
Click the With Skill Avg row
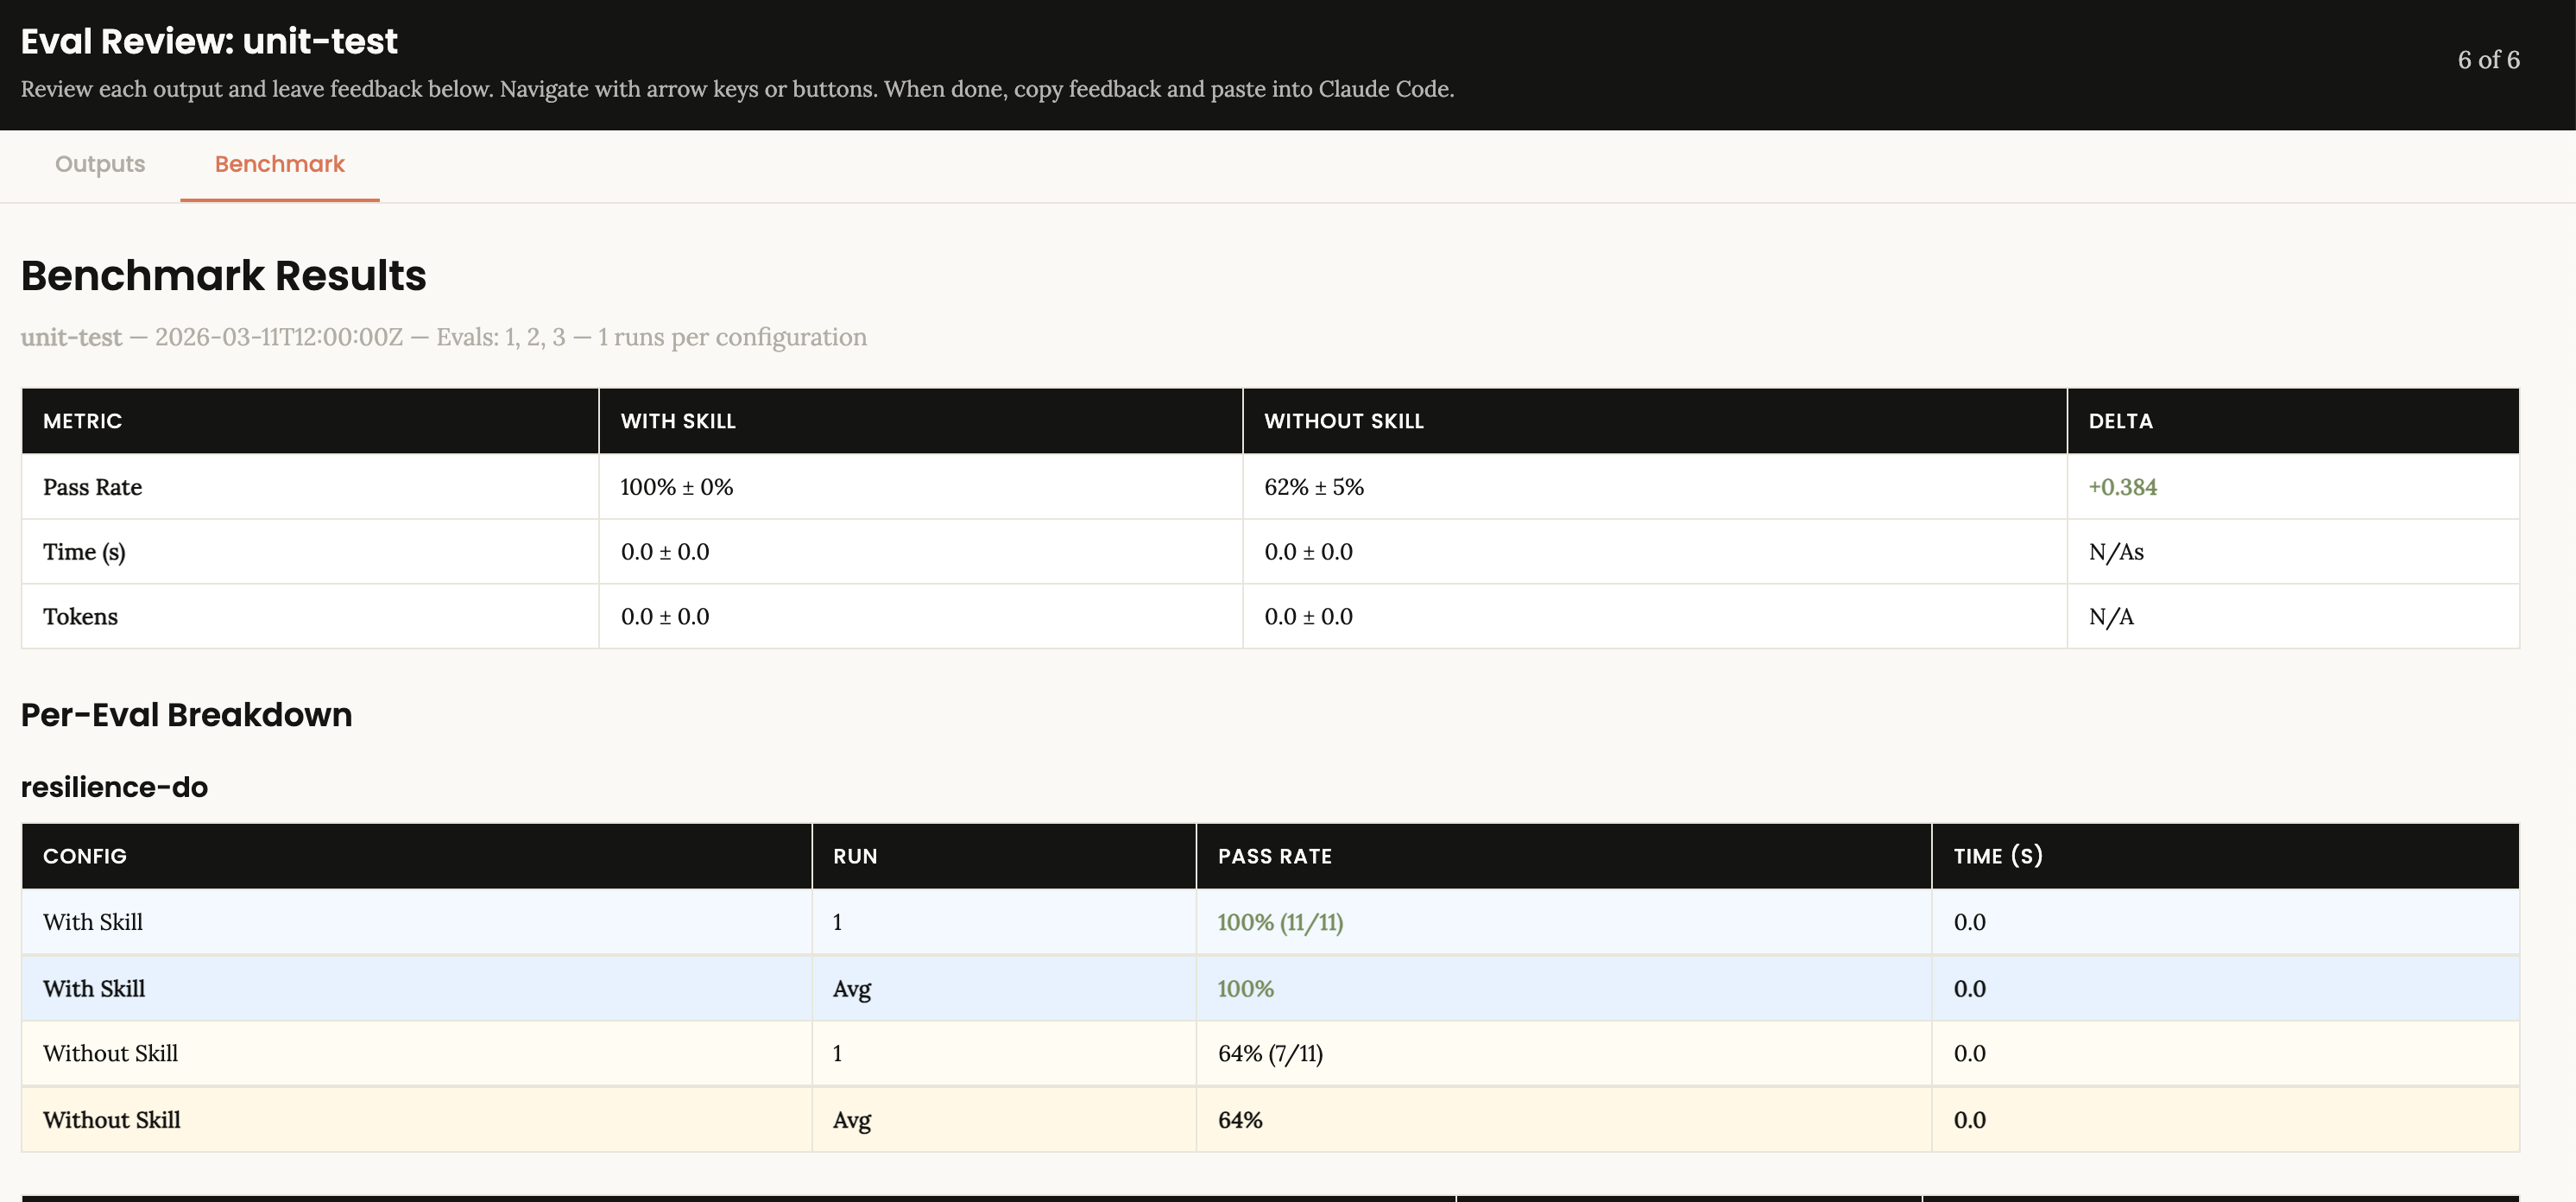[93, 988]
